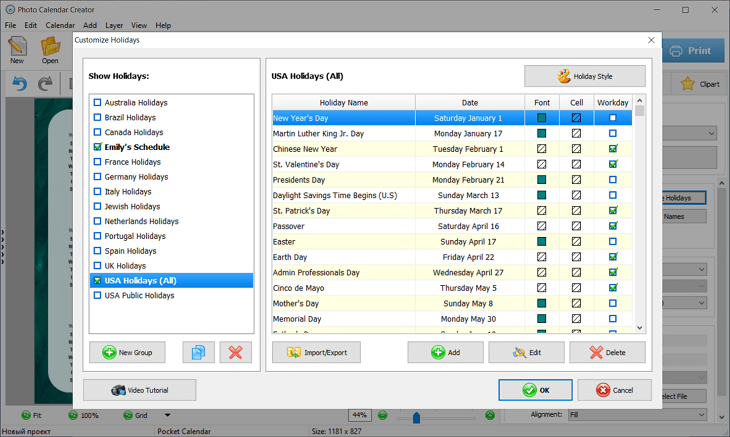The width and height of the screenshot is (730, 437).
Task: Enable Australia Holidays checkbox
Action: [97, 102]
